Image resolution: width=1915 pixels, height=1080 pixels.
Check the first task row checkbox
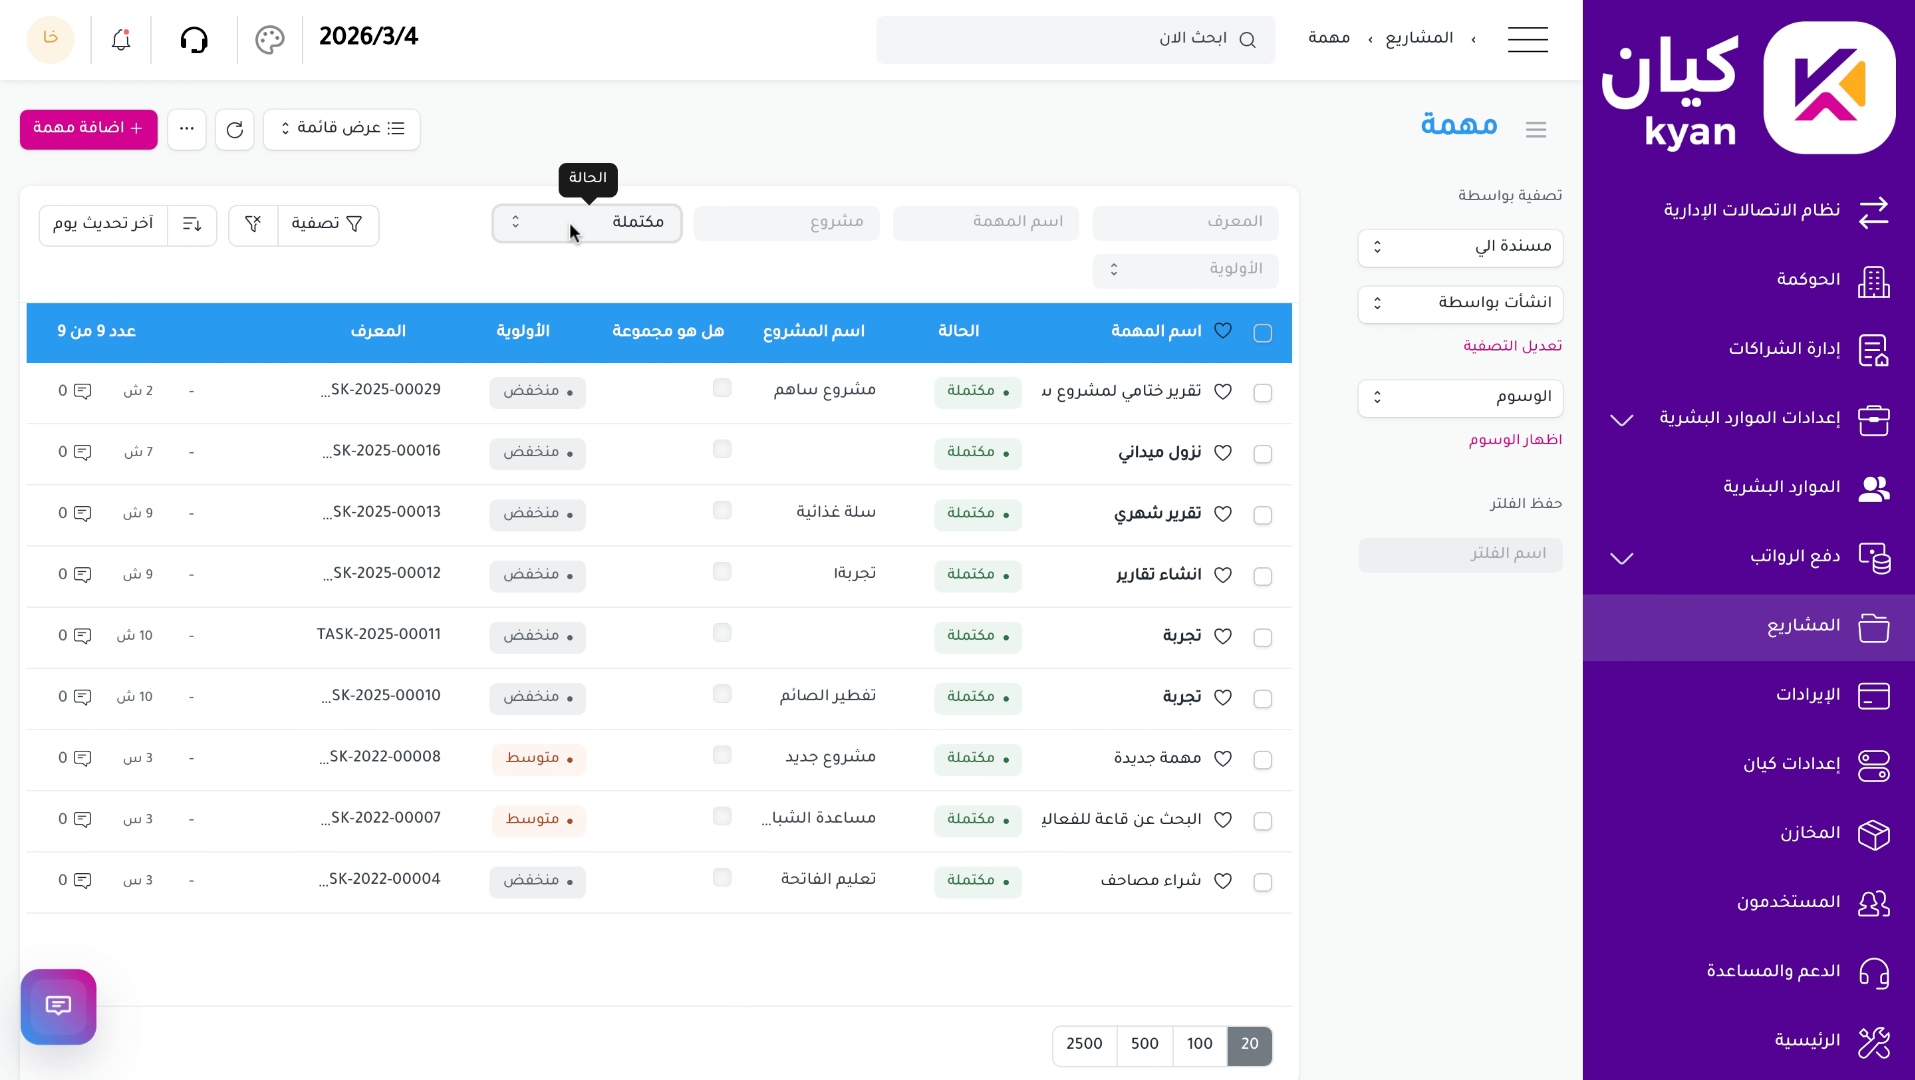(x=1263, y=392)
